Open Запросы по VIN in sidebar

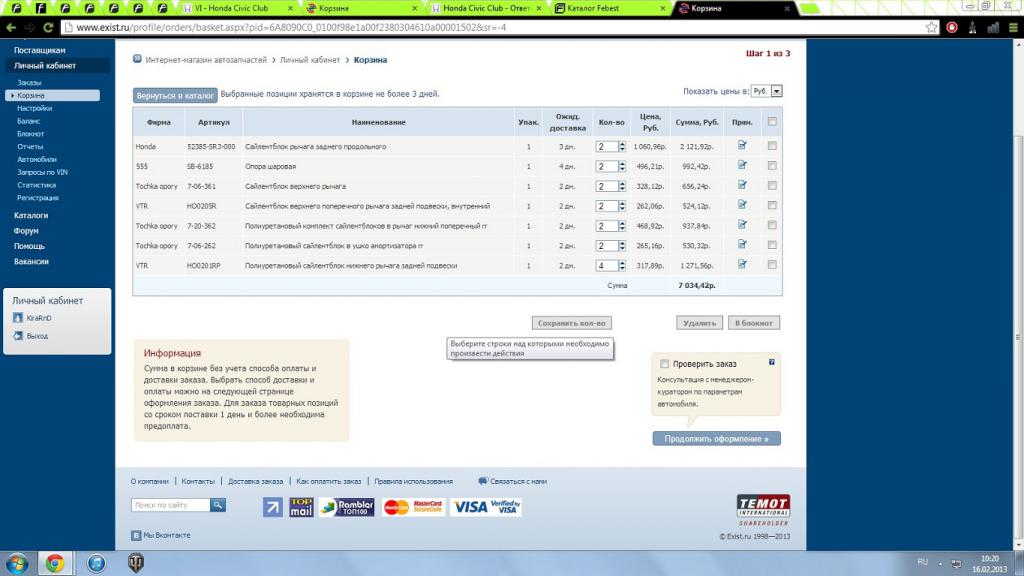42,172
